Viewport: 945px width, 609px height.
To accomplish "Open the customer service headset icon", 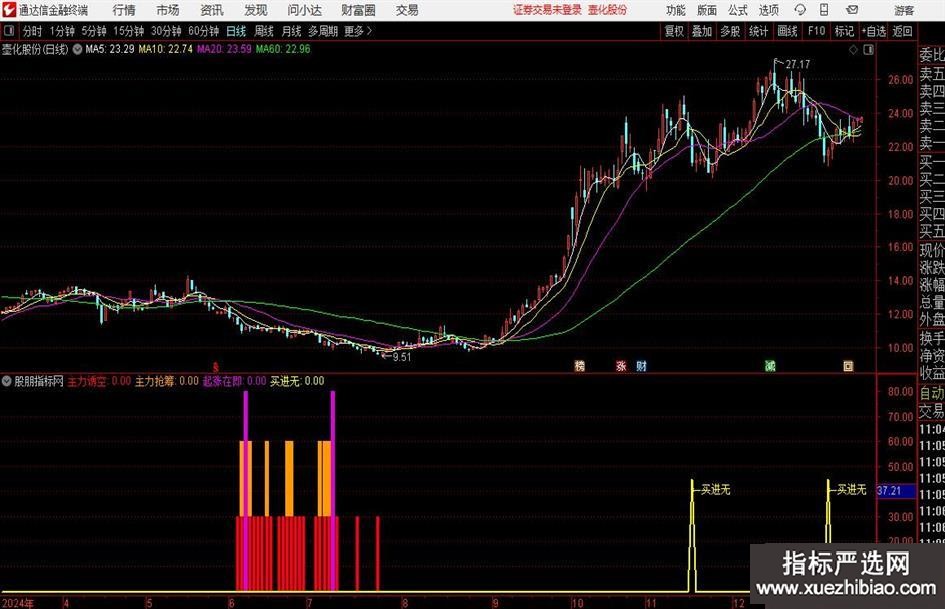I will tap(800, 10).
